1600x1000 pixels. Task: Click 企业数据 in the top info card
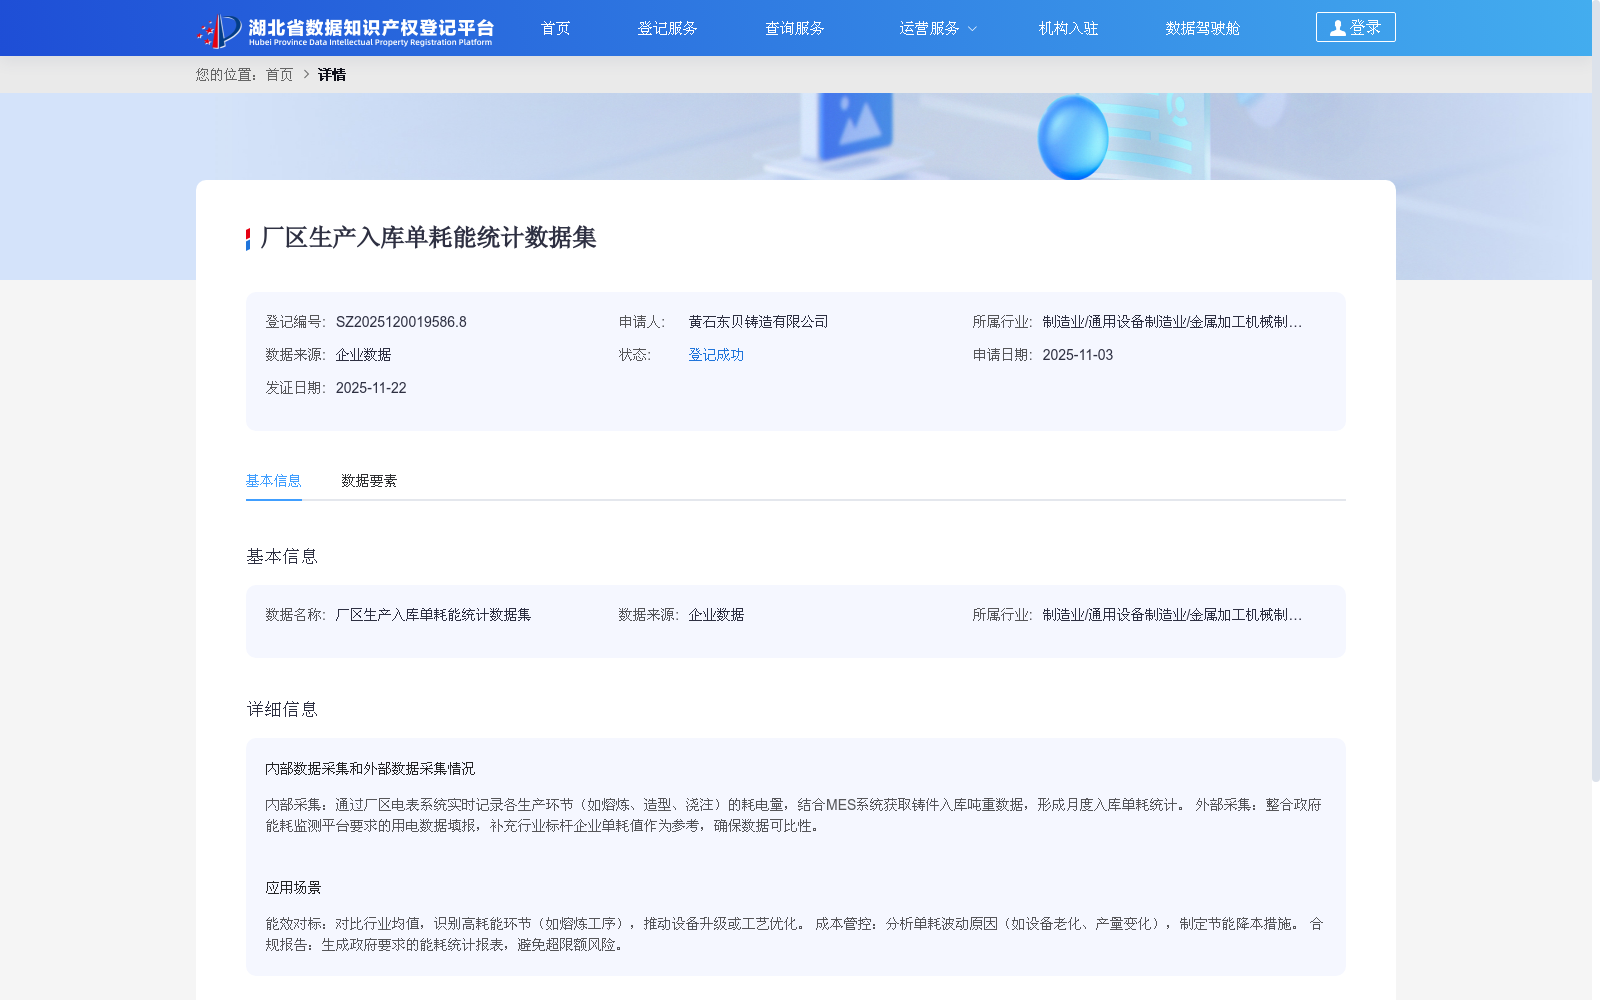click(363, 355)
